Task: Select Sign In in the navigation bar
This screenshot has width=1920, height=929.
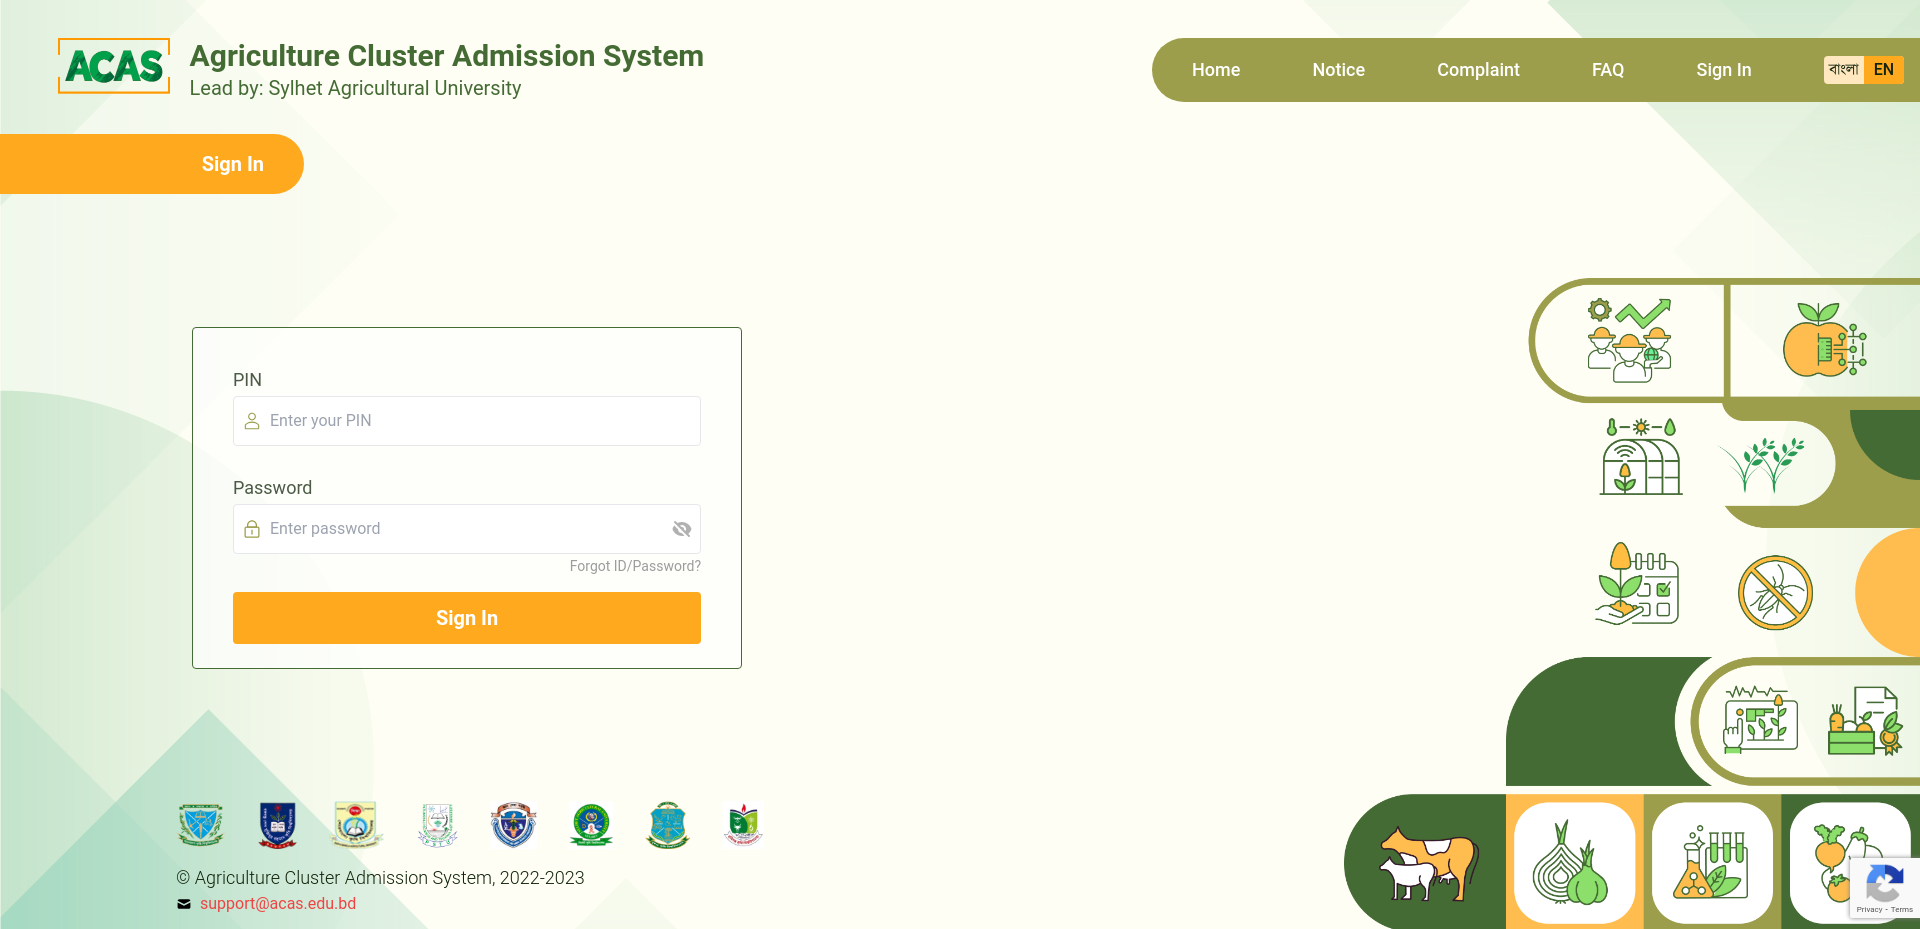Action: pos(1723,70)
